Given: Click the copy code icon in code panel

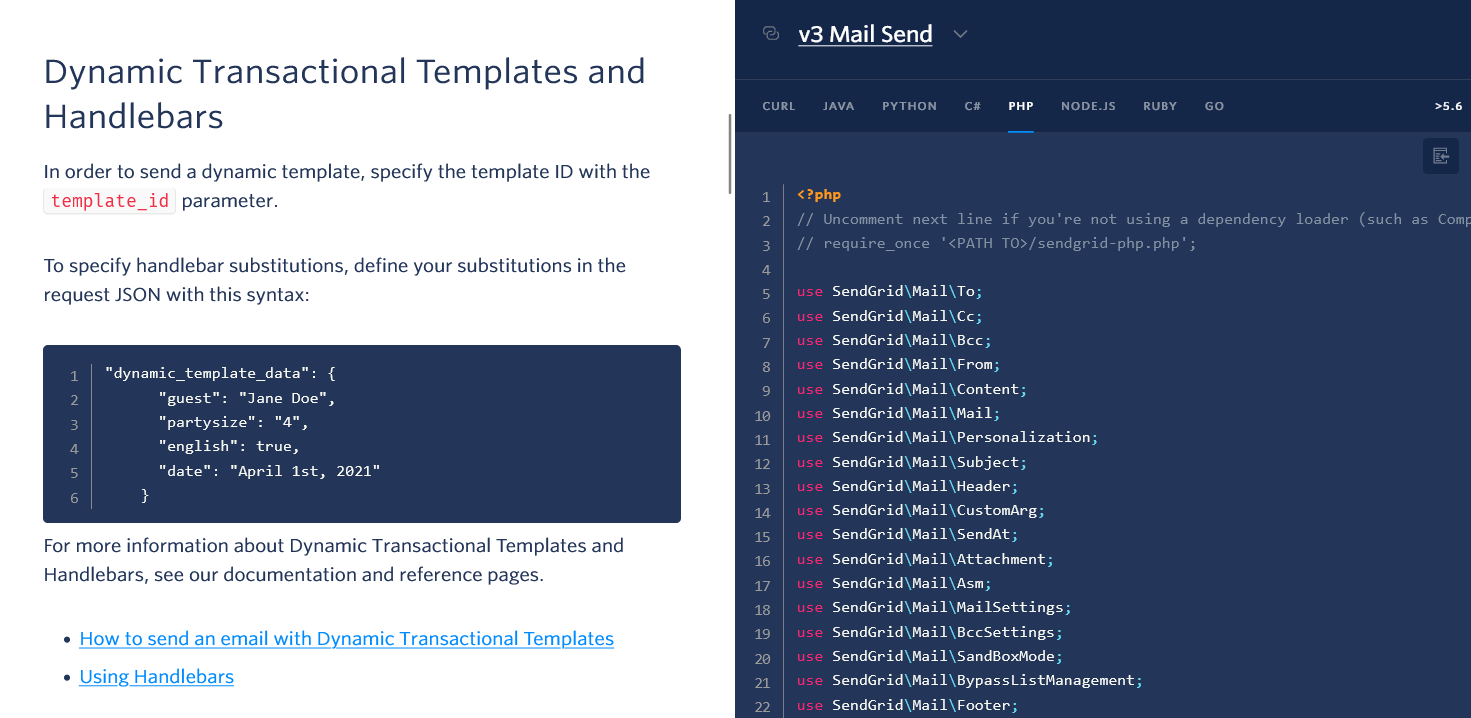Looking at the screenshot, I should coord(1441,156).
